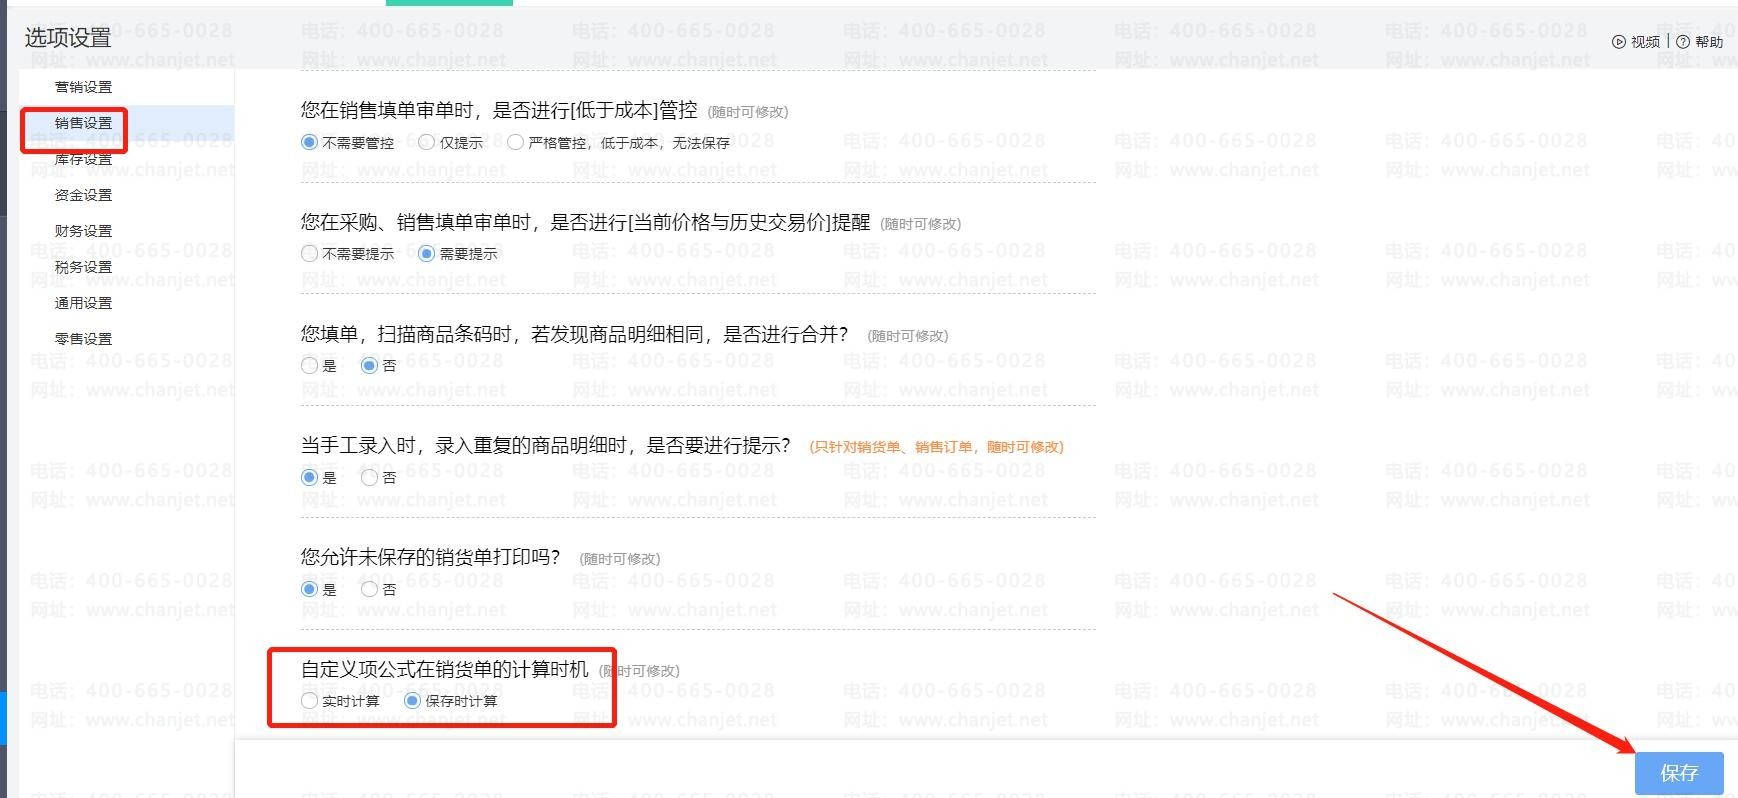1738x798 pixels.
Task: Switch to 零售设置 section
Action: [x=83, y=339]
